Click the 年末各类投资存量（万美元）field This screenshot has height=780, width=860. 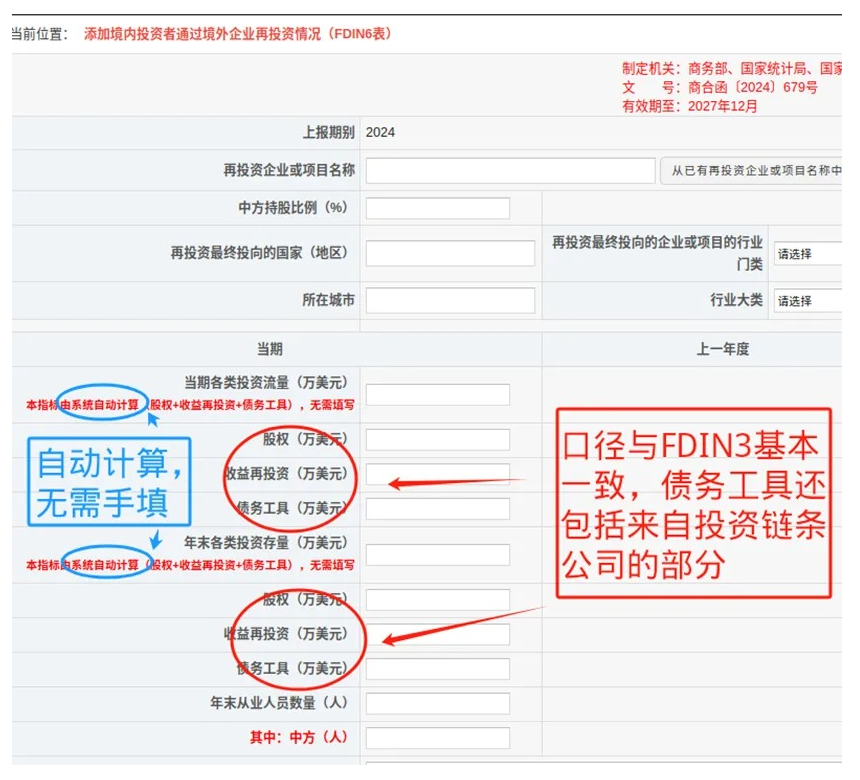tap(437, 555)
